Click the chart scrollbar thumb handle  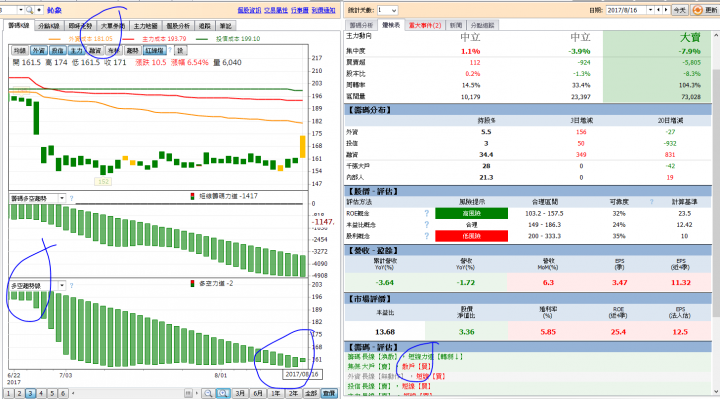coord(188,393)
